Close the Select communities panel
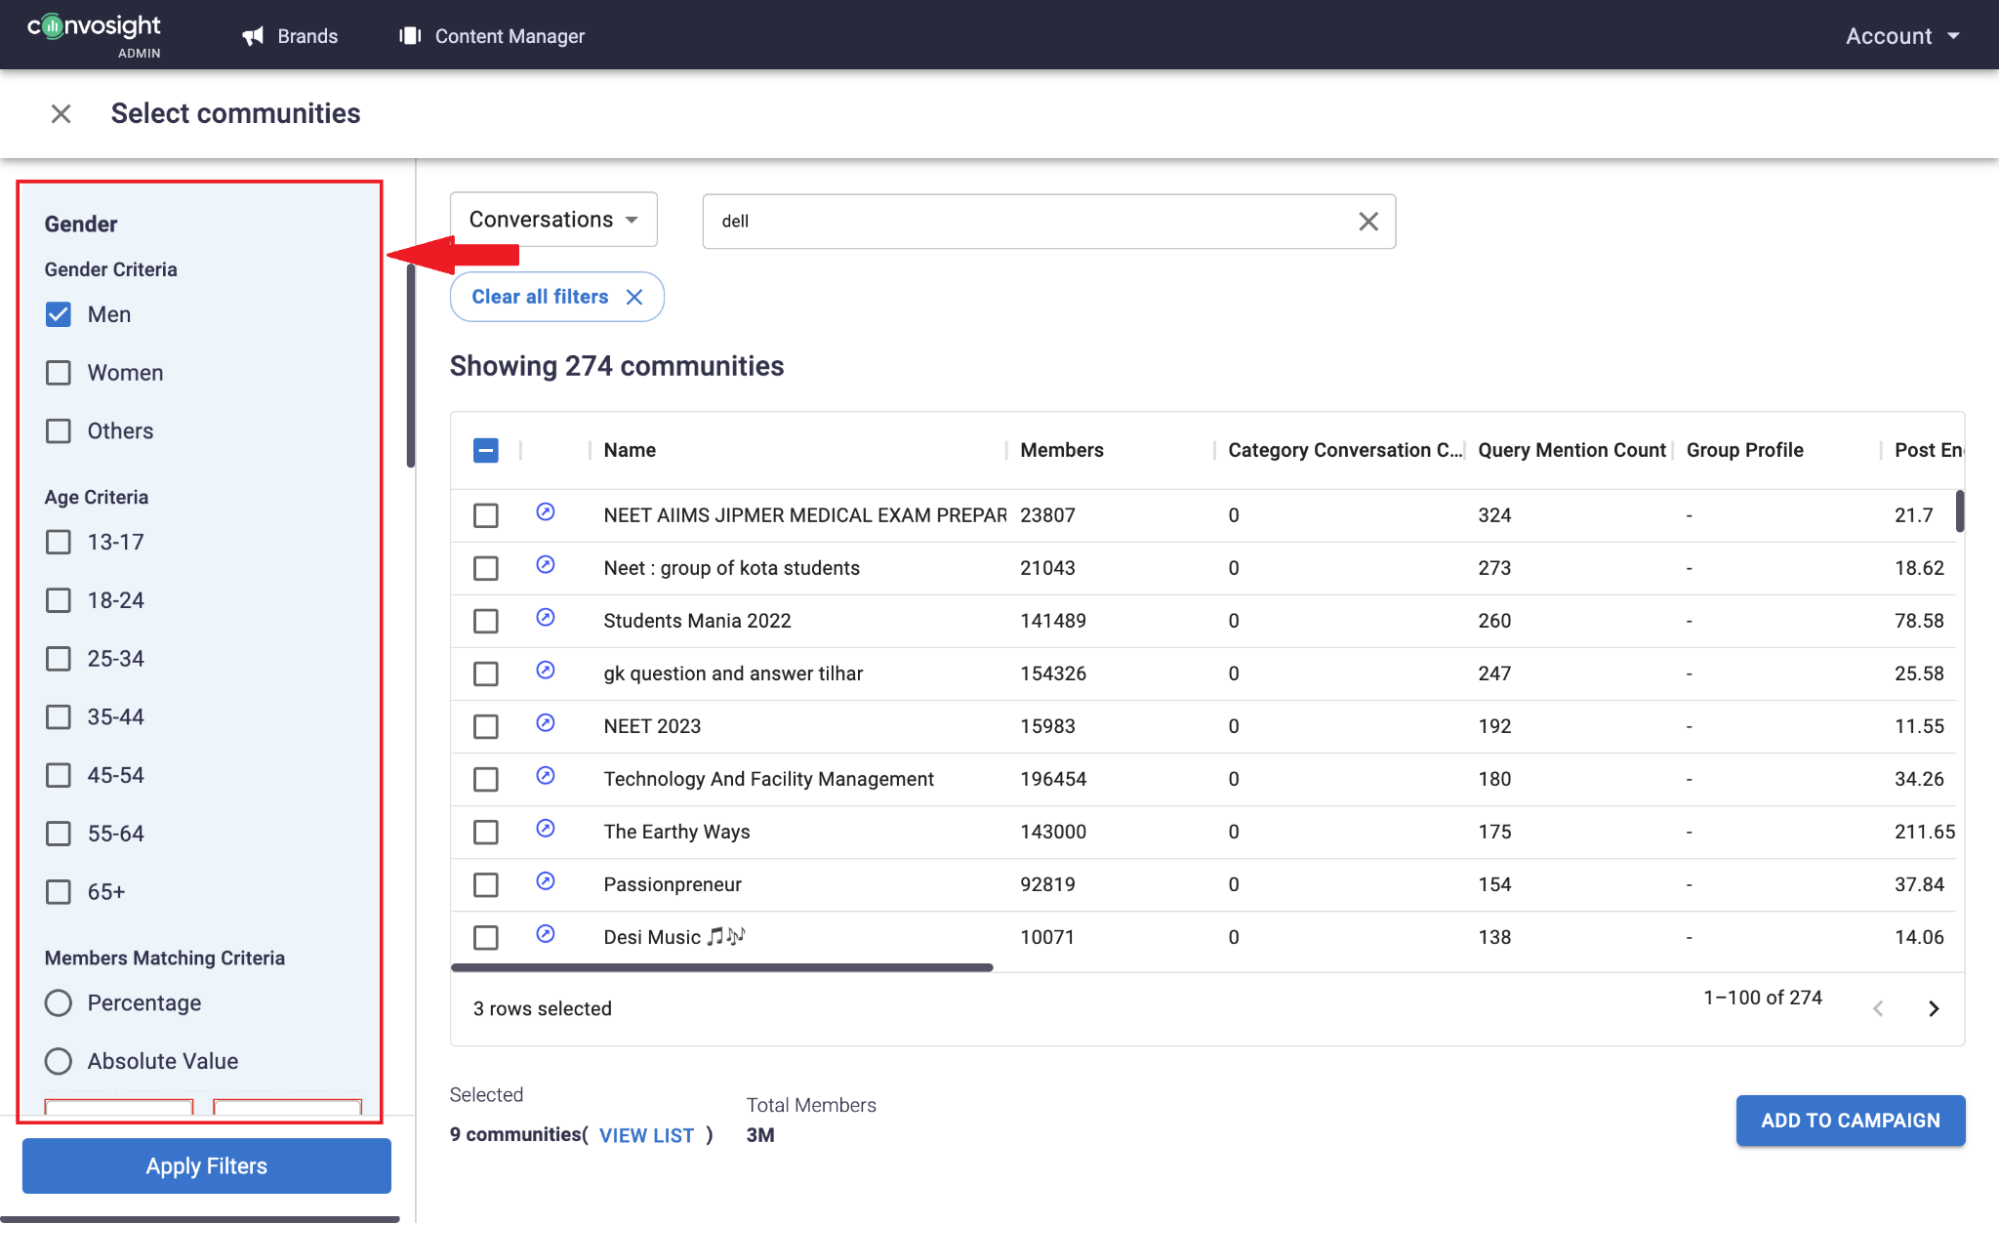The width and height of the screenshot is (1999, 1250). pos(61,114)
